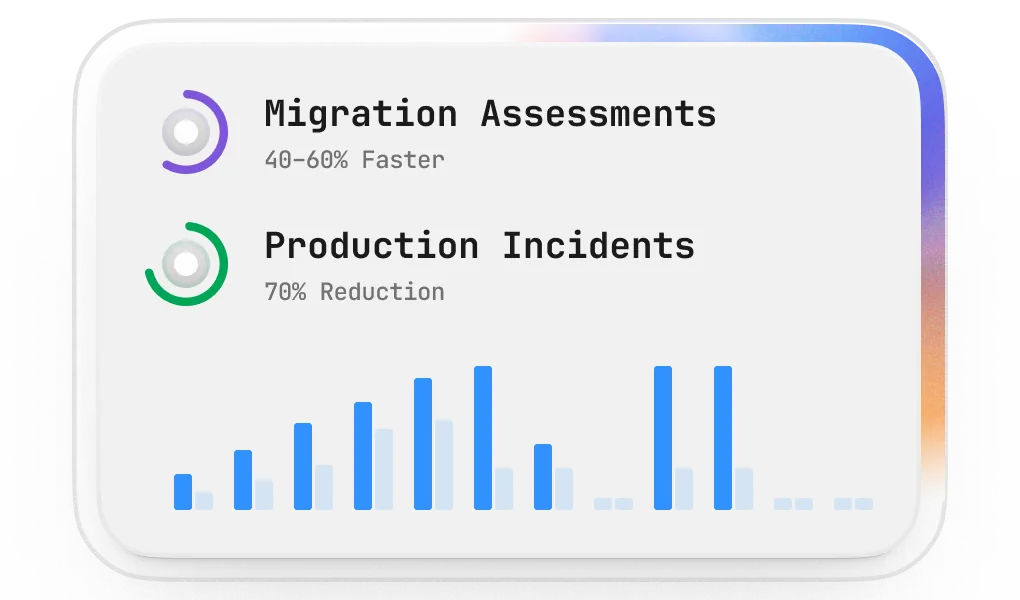This screenshot has height=600, width=1020.
Task: Click the purple progress ring icon
Action: tap(195, 131)
